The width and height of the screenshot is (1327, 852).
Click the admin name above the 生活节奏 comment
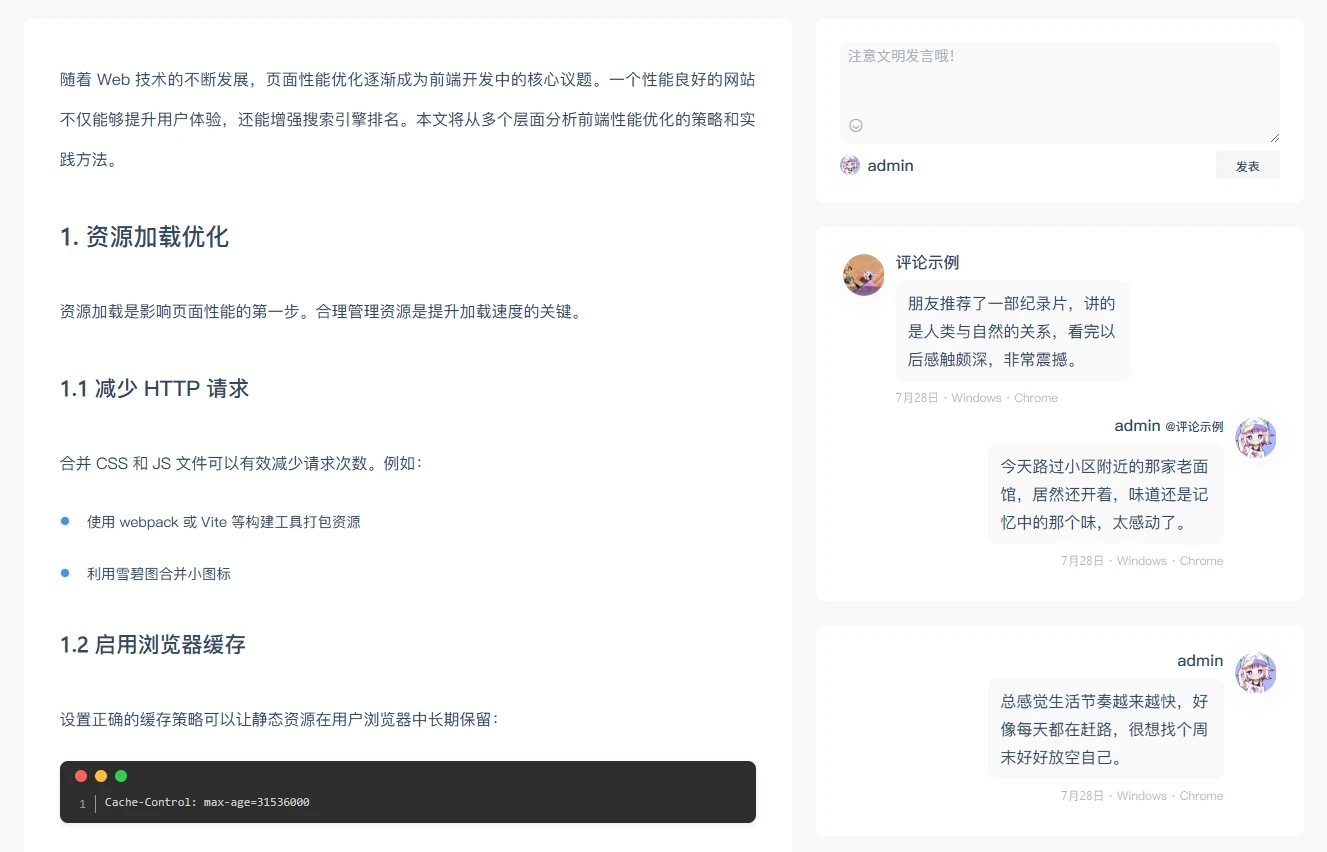[x=1200, y=661]
